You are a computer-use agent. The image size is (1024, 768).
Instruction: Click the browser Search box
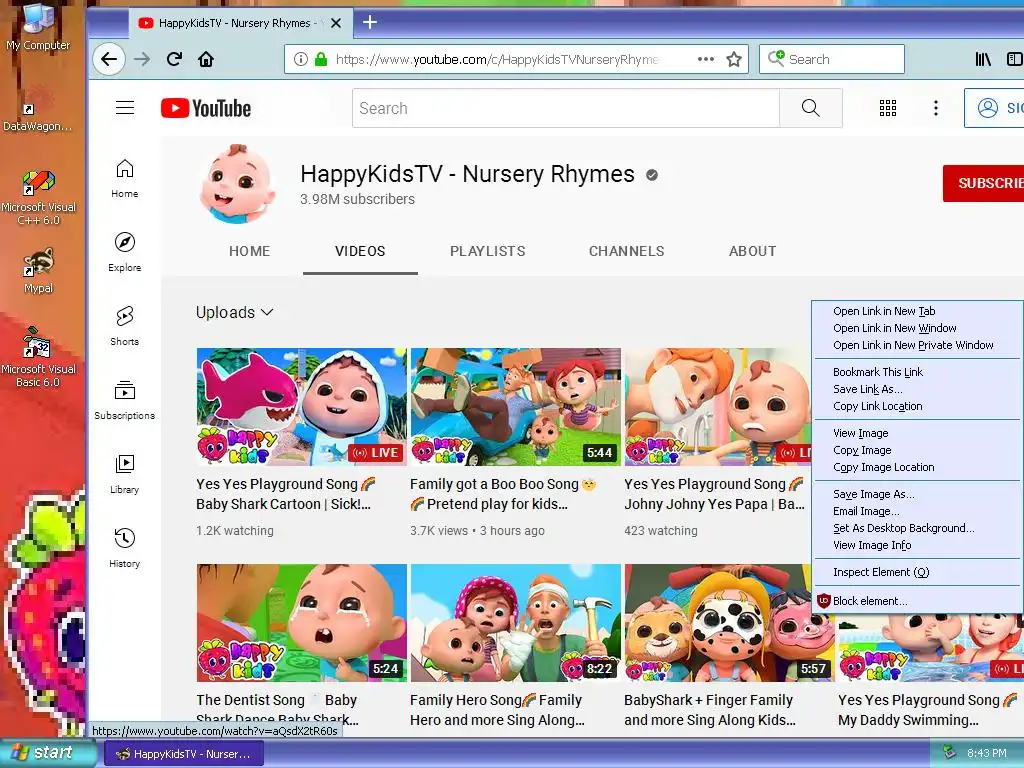pyautogui.click(x=832, y=59)
